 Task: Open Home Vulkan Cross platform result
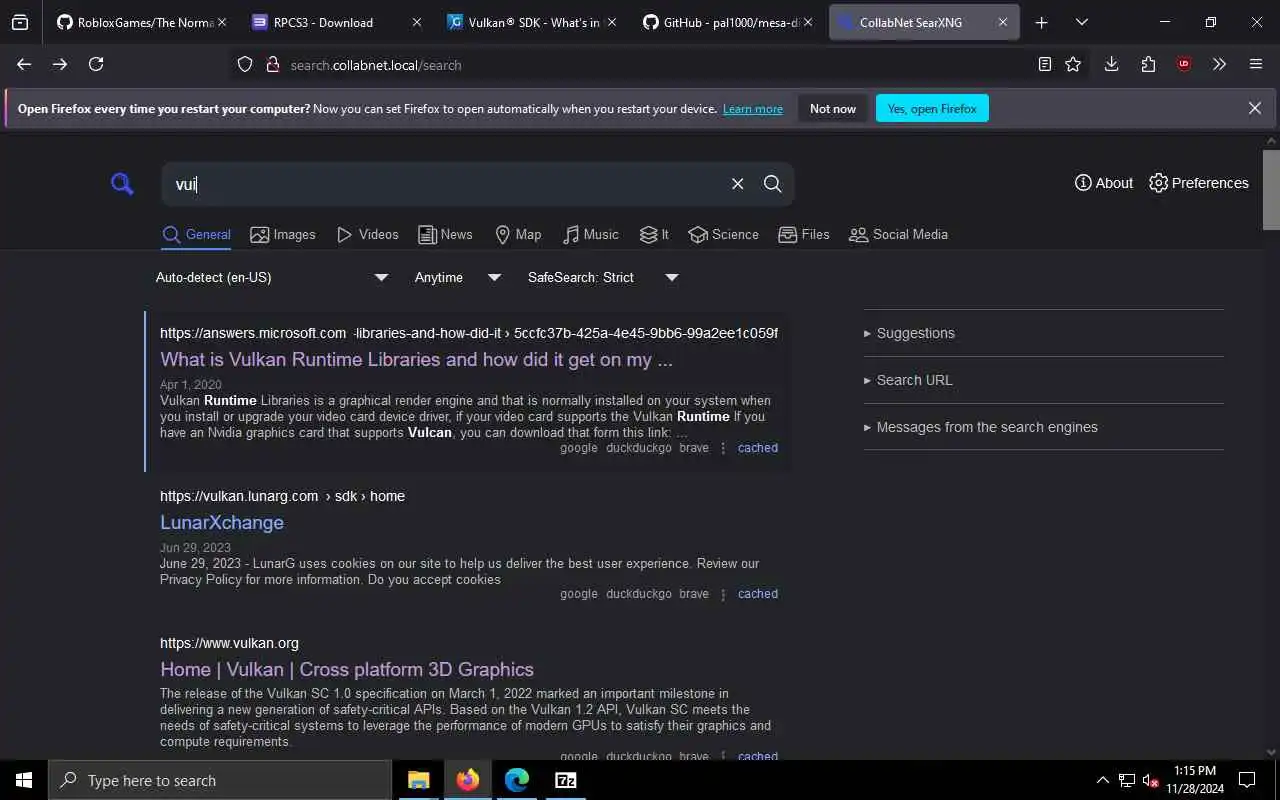point(347,669)
